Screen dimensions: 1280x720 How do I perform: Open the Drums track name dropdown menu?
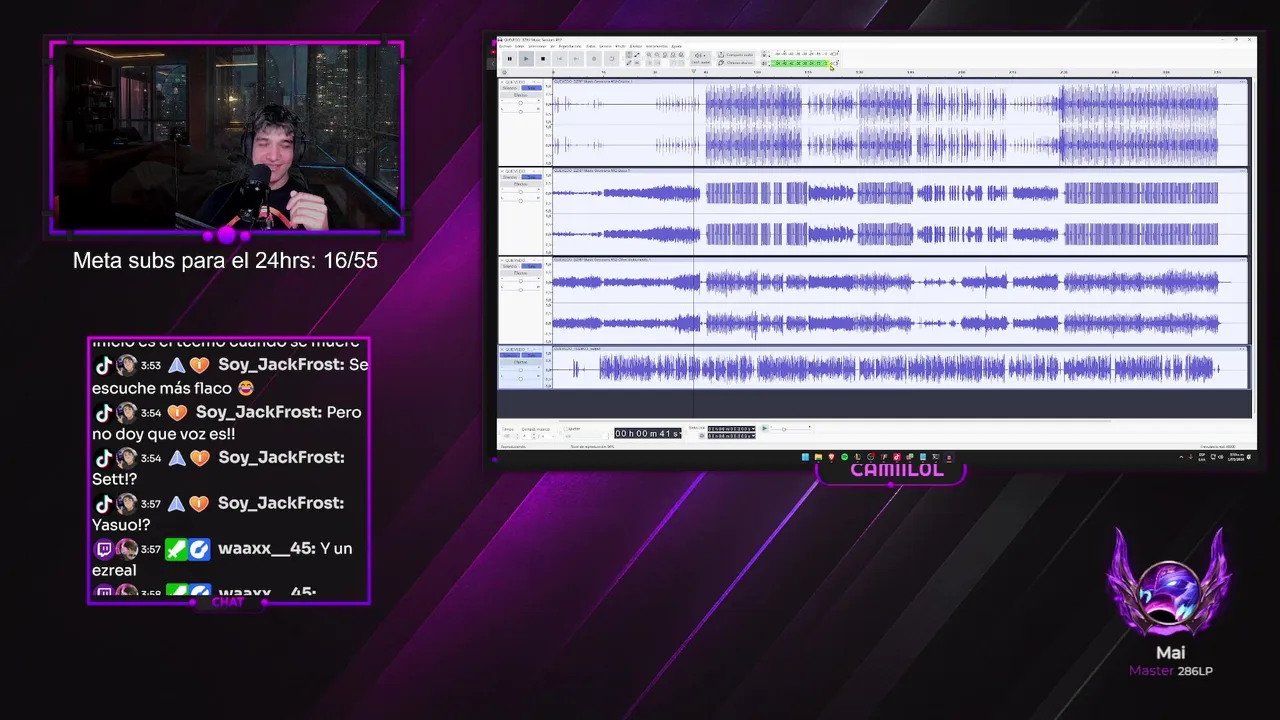516,82
